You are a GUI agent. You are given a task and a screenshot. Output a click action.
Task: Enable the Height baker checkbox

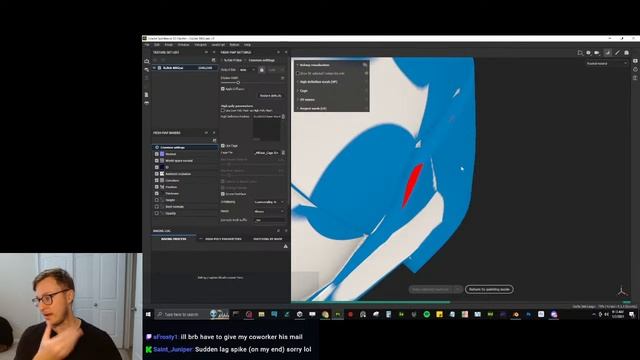[x=156, y=200]
